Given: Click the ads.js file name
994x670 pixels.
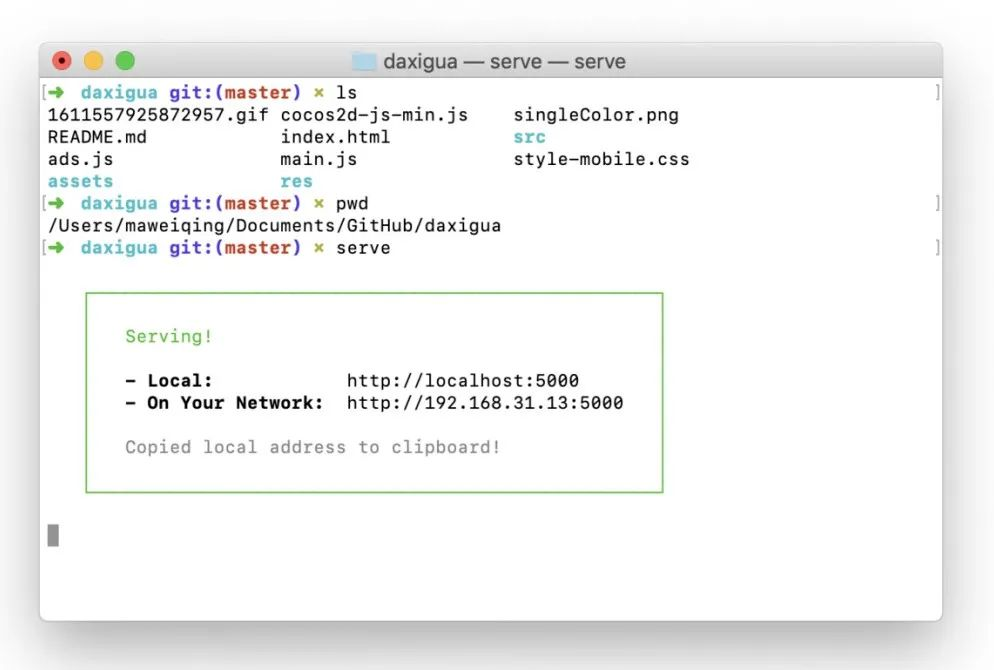Looking at the screenshot, I should click(81, 159).
